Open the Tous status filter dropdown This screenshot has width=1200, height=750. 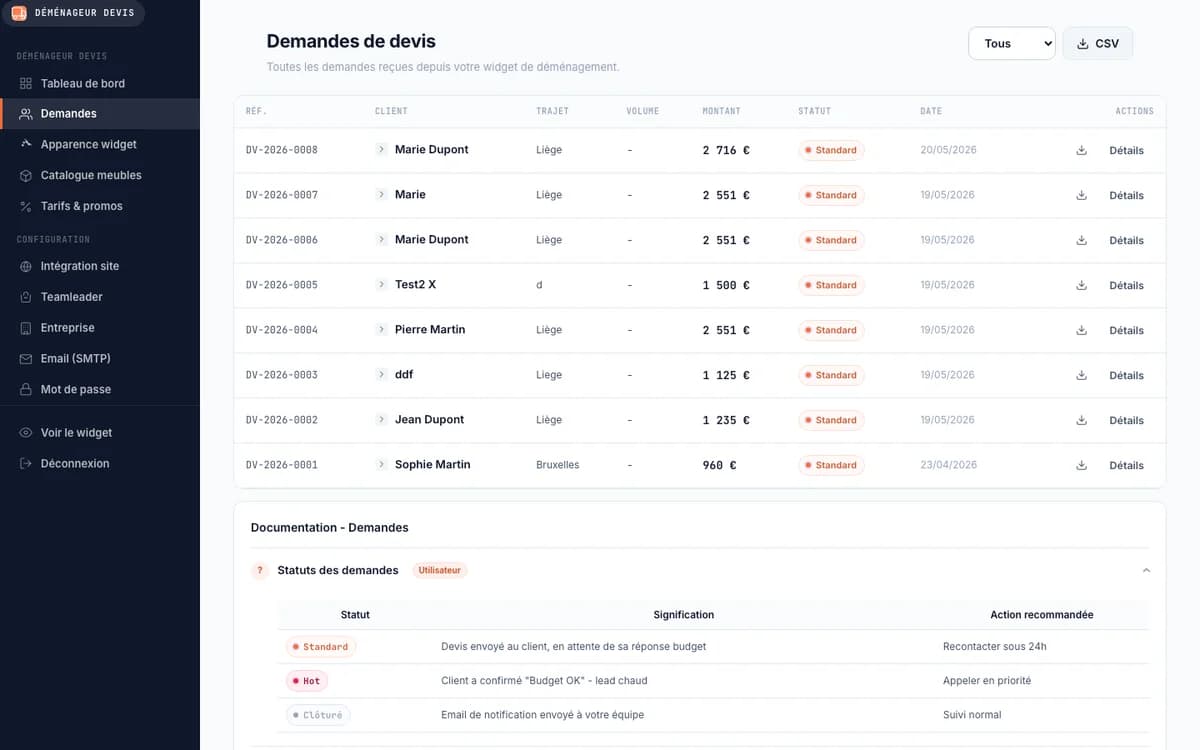coord(1012,43)
